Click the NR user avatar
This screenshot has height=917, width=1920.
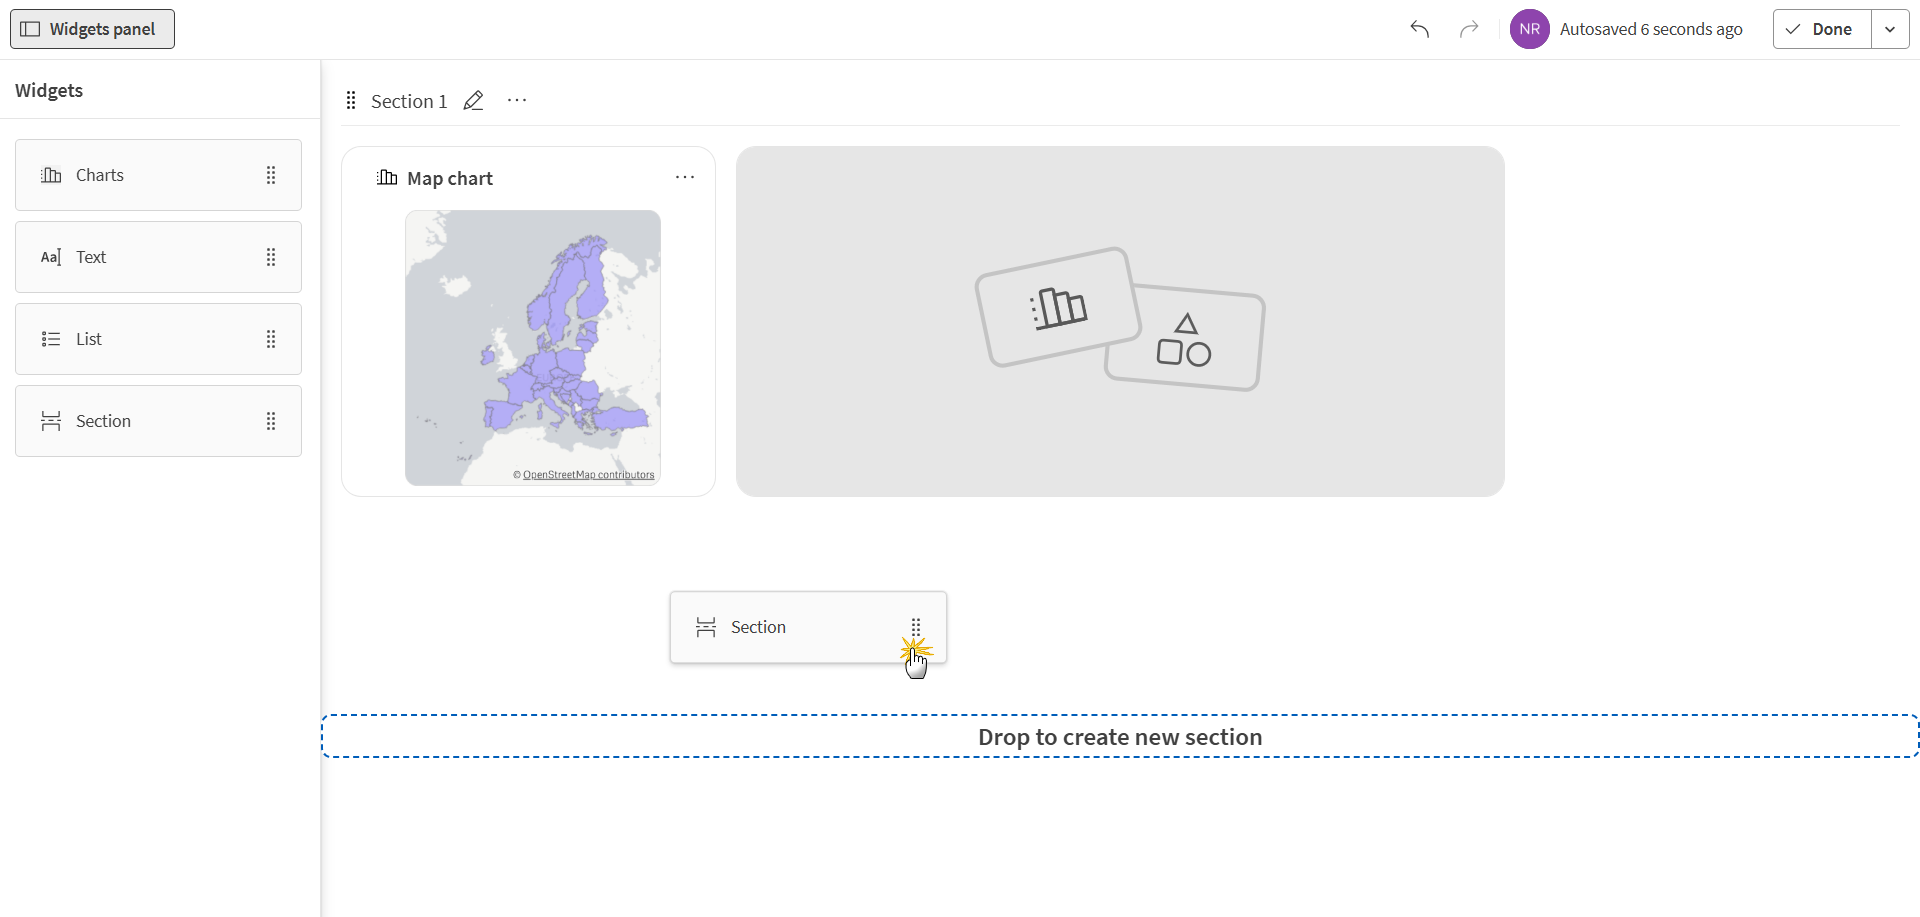pyautogui.click(x=1529, y=29)
